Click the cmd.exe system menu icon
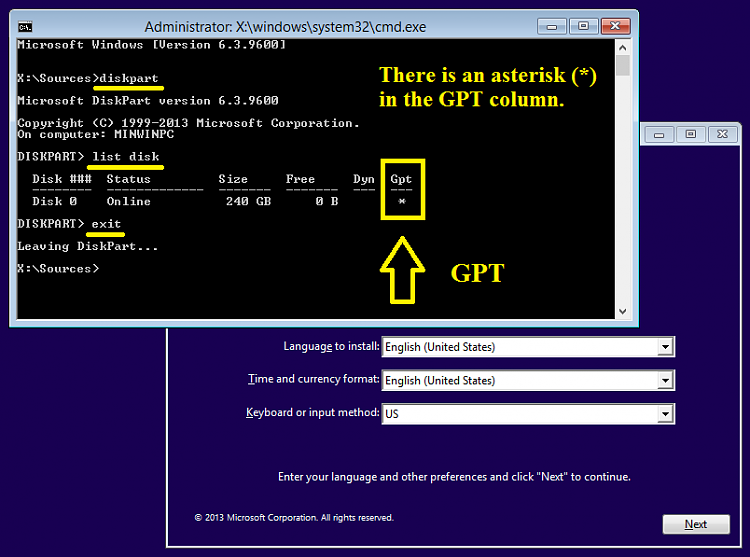750x557 pixels. [x=25, y=27]
